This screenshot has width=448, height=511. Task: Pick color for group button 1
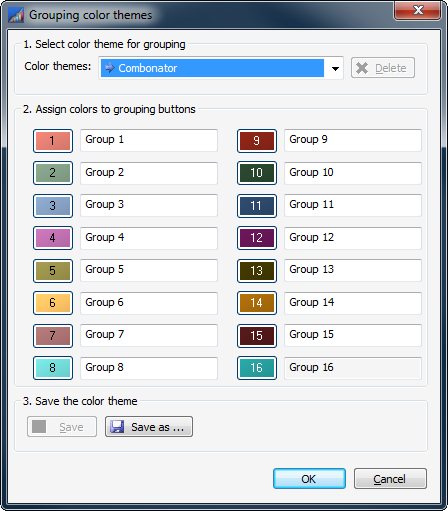click(53, 141)
